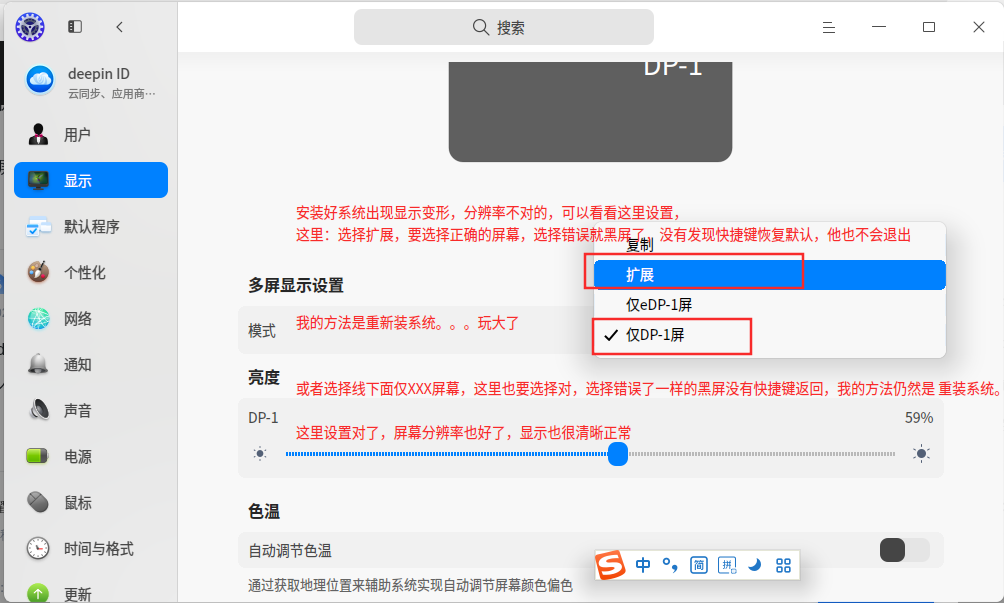Choose 仅eDP-1屏 option

[770, 305]
